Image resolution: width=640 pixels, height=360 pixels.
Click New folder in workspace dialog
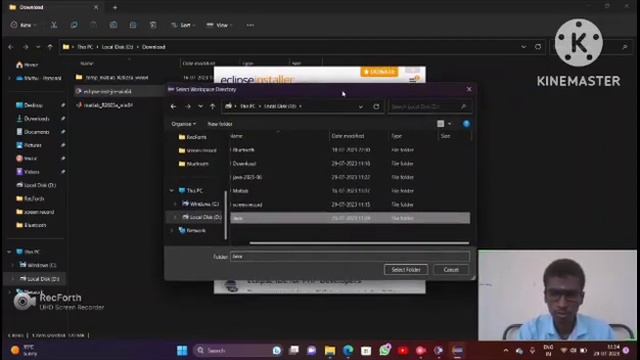click(x=220, y=124)
